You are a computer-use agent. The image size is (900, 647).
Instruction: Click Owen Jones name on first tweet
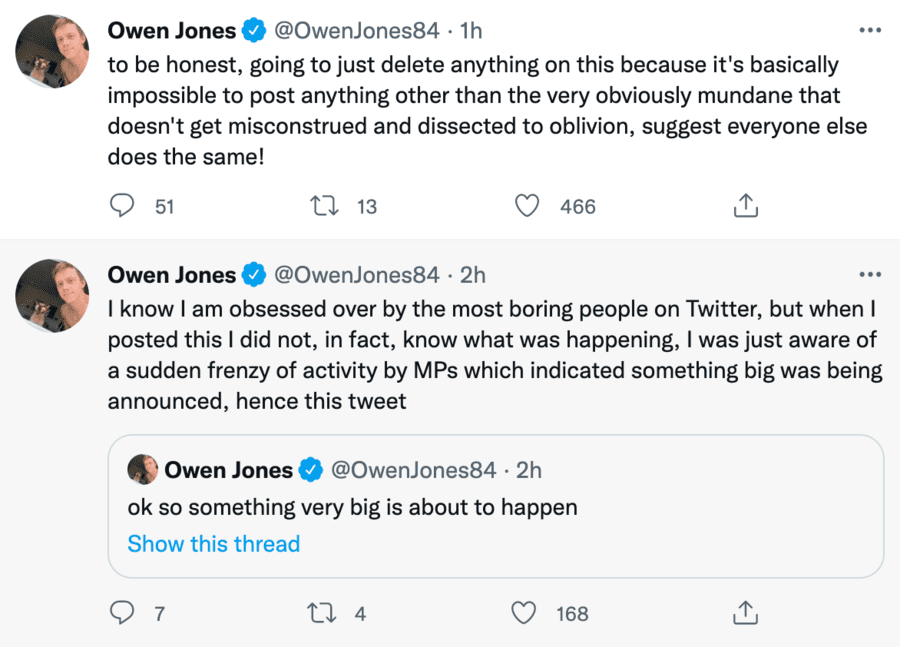click(172, 31)
